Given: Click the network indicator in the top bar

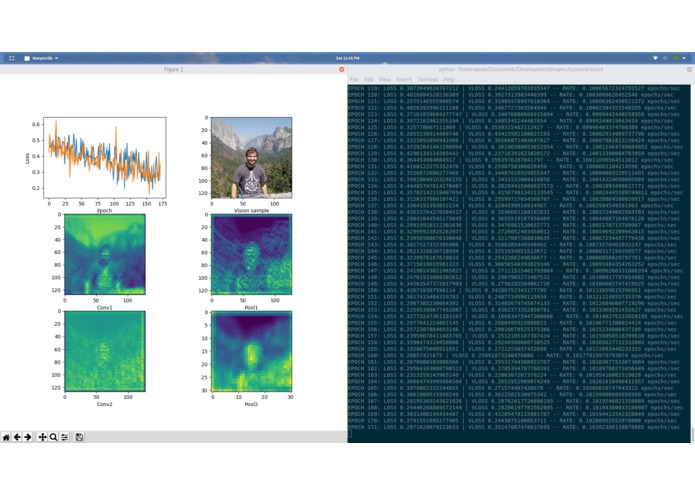Looking at the screenshot, I should pos(655,58).
